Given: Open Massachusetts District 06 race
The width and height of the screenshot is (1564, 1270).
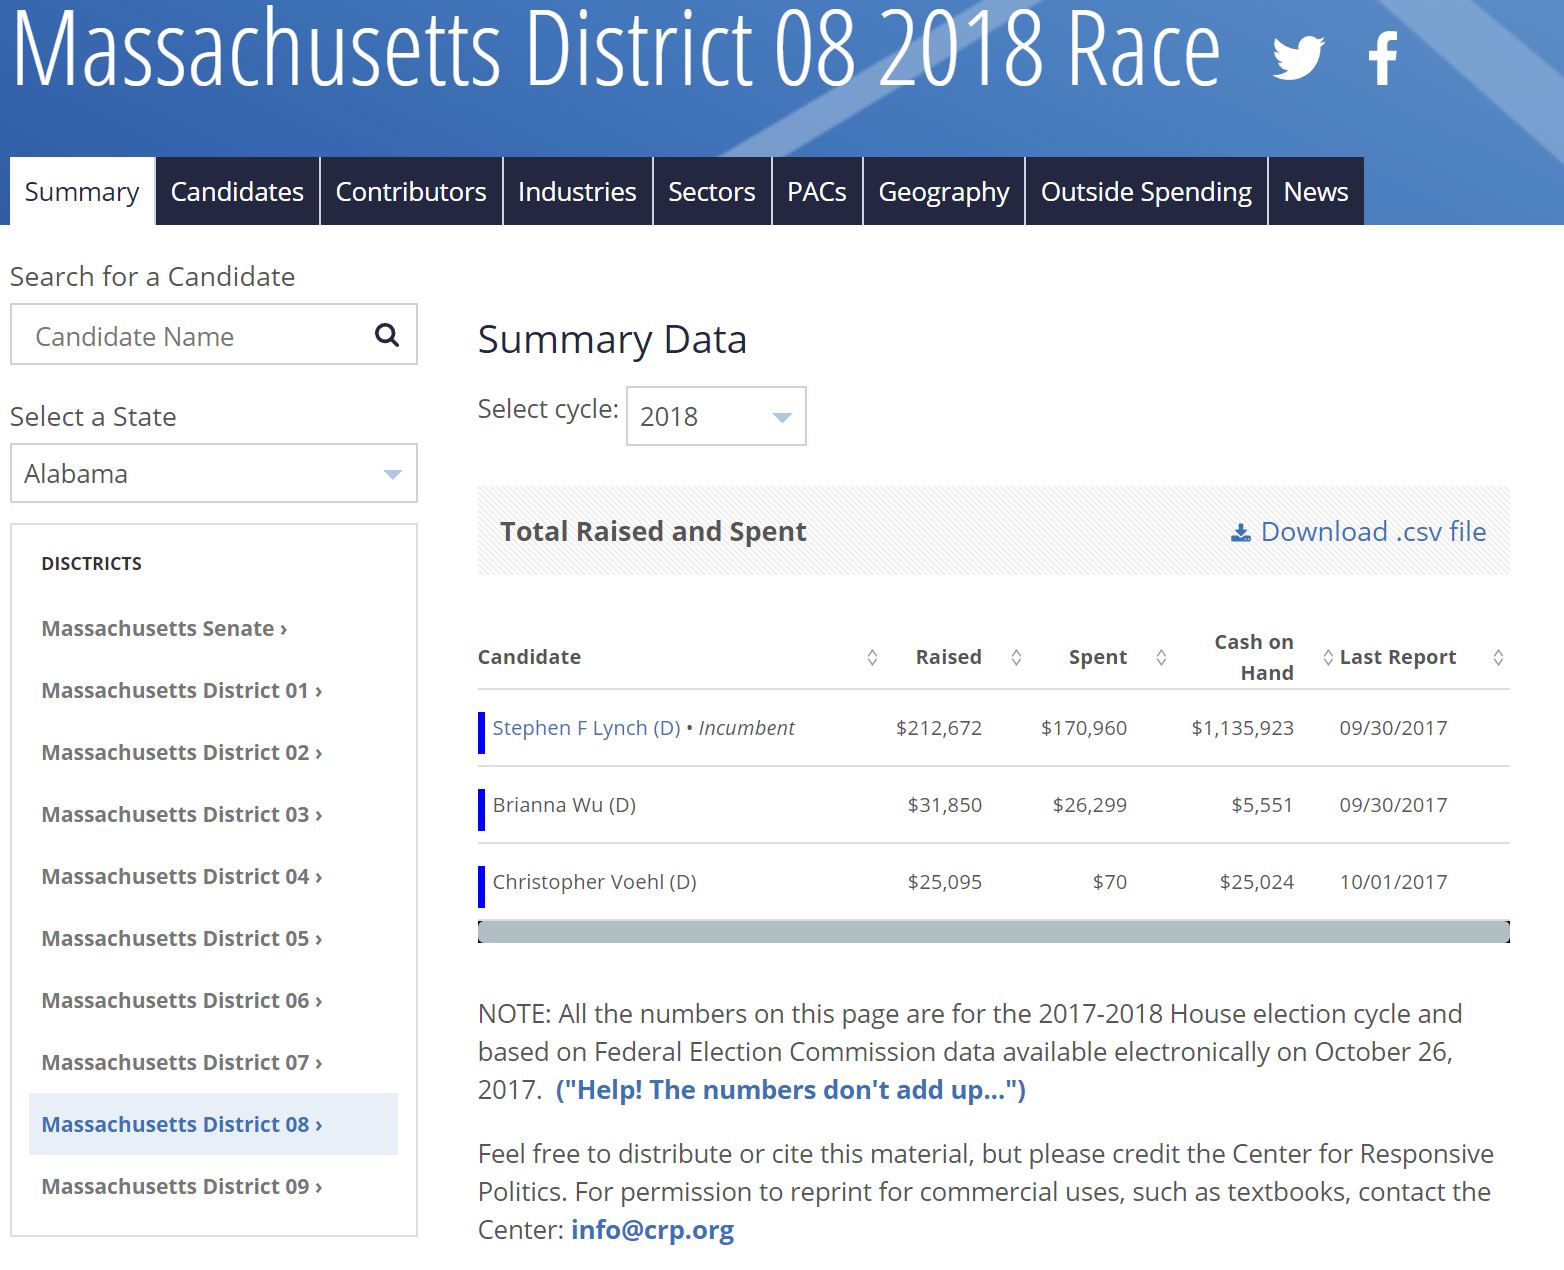Looking at the screenshot, I should click(182, 1000).
